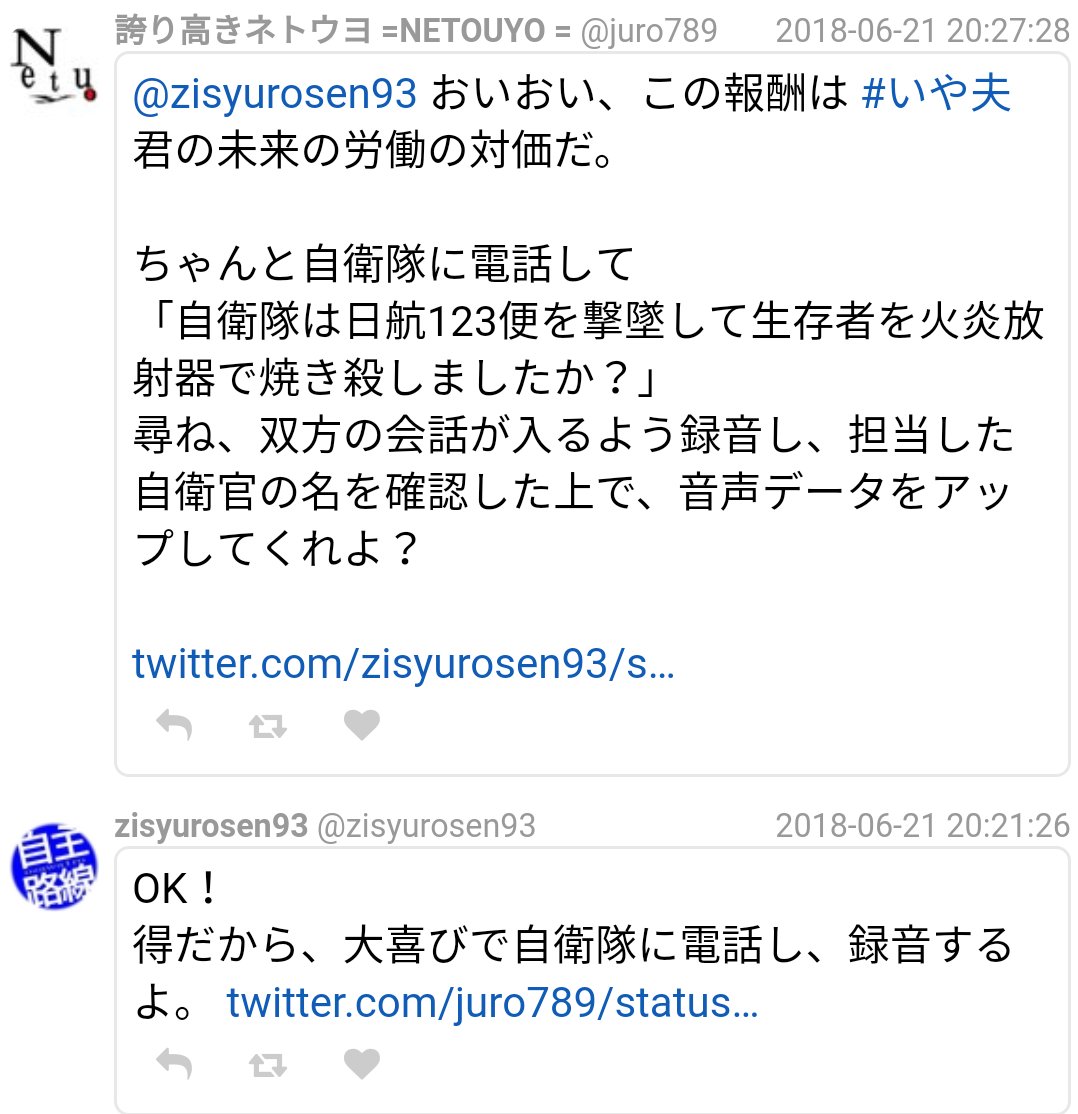Like the juro789 tweet
Image resolution: width=1078 pixels, height=1114 pixels.
362,725
